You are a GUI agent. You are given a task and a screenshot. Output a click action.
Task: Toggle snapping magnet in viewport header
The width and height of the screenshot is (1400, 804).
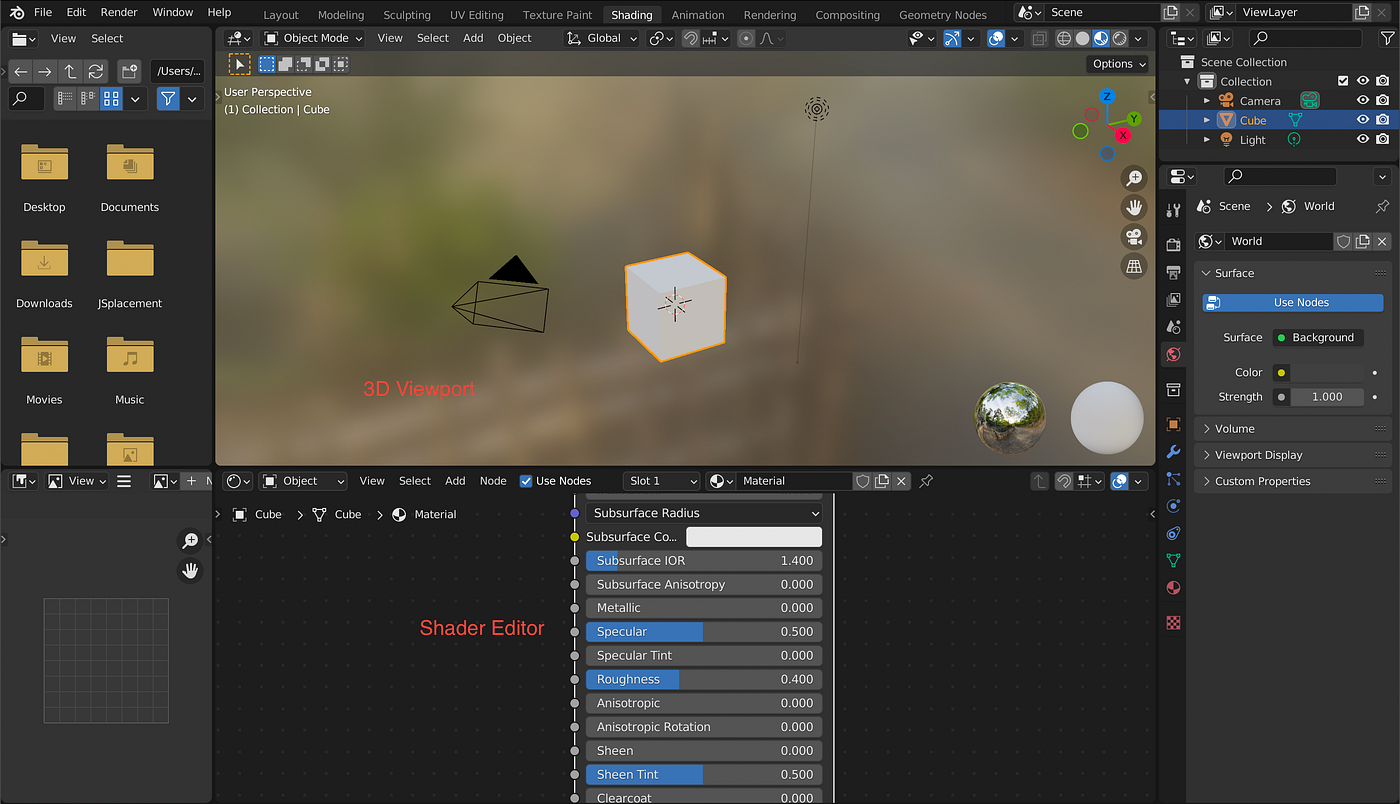[691, 38]
